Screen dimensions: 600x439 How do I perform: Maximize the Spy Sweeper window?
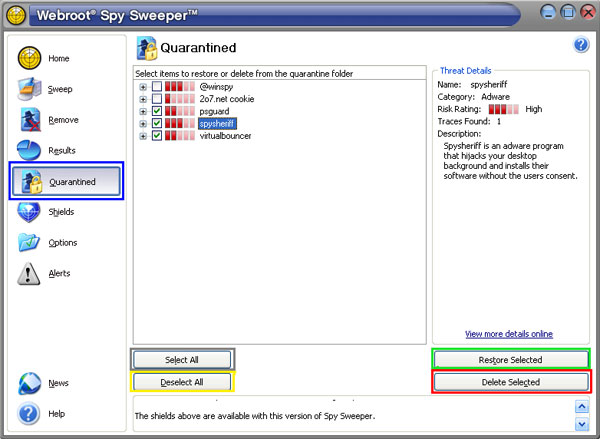click(x=568, y=13)
